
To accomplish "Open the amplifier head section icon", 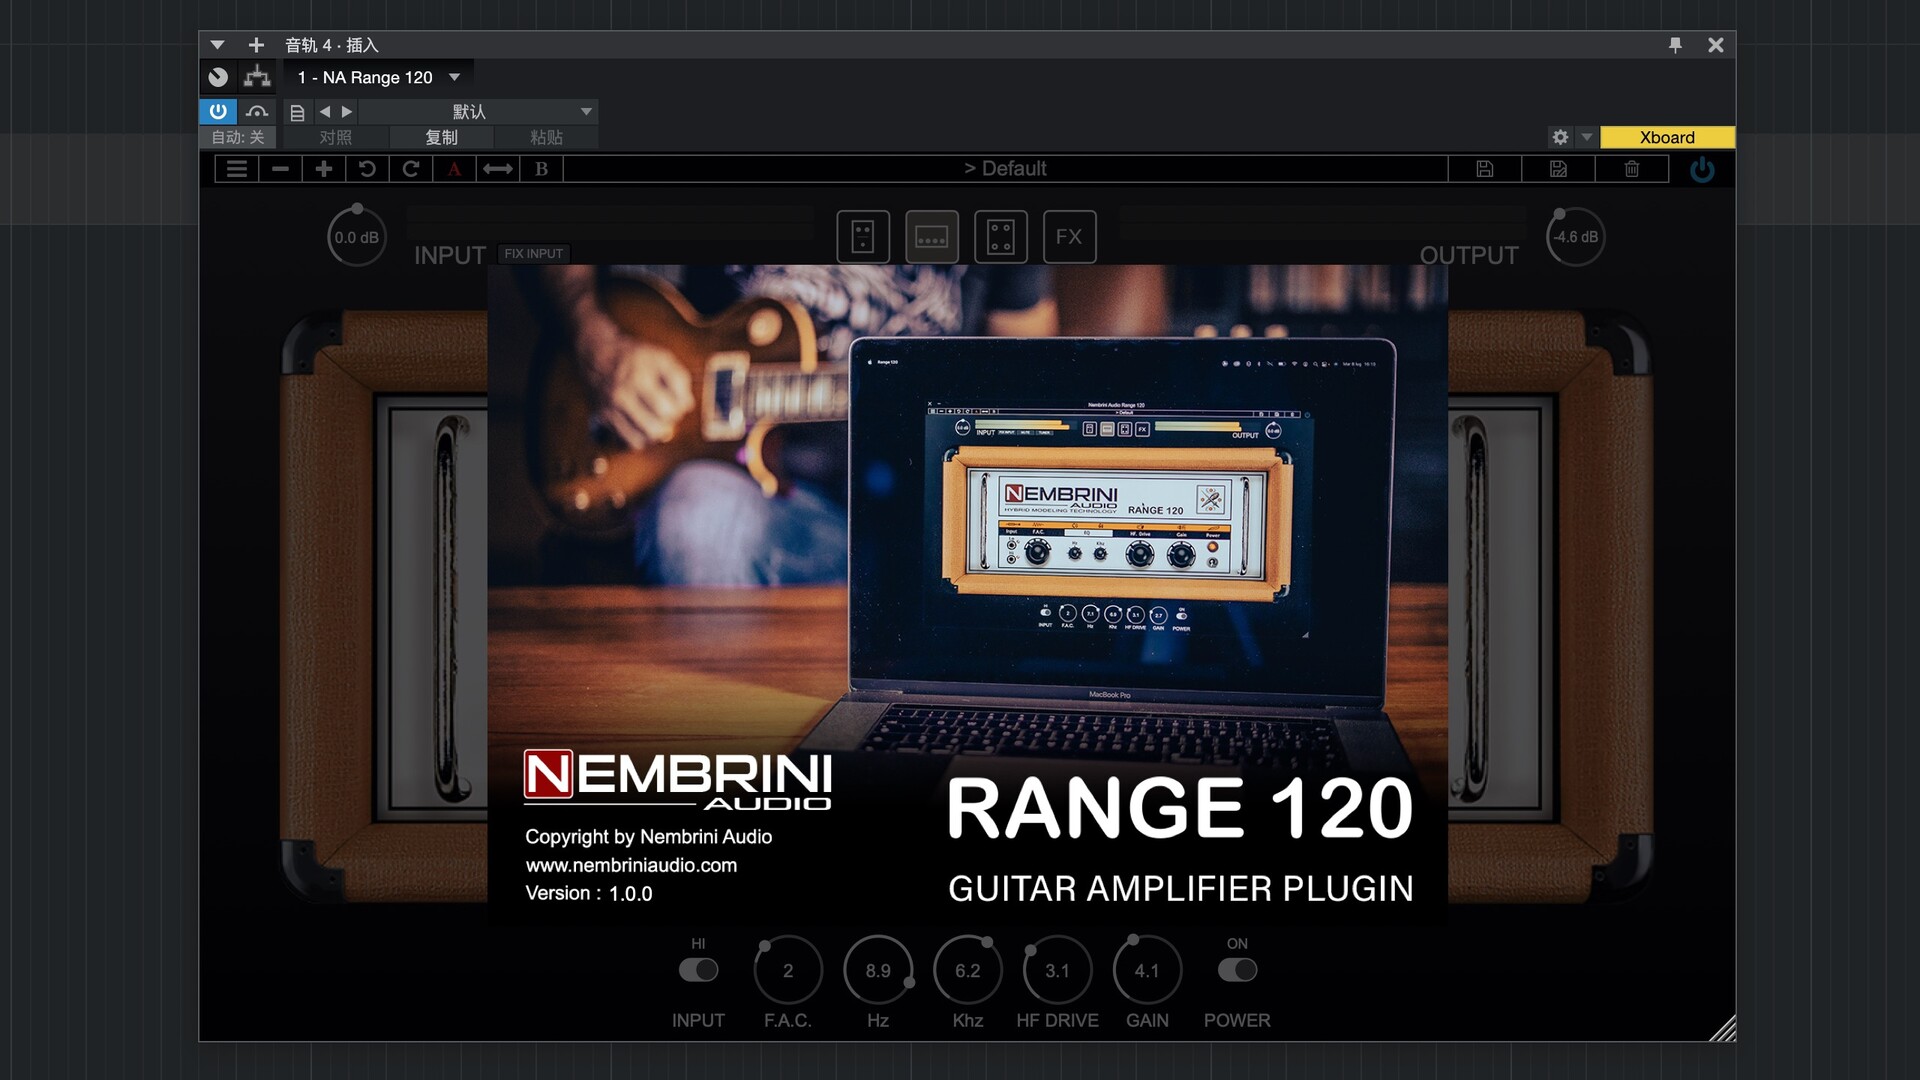I will point(932,237).
